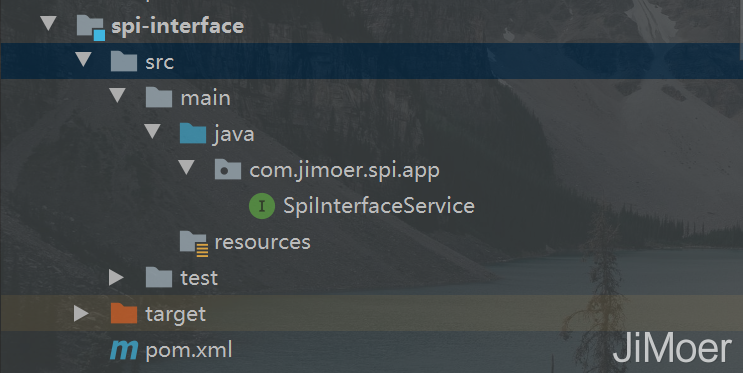This screenshot has width=743, height=373.
Task: Expand the target folder arrow
Action: [81, 314]
